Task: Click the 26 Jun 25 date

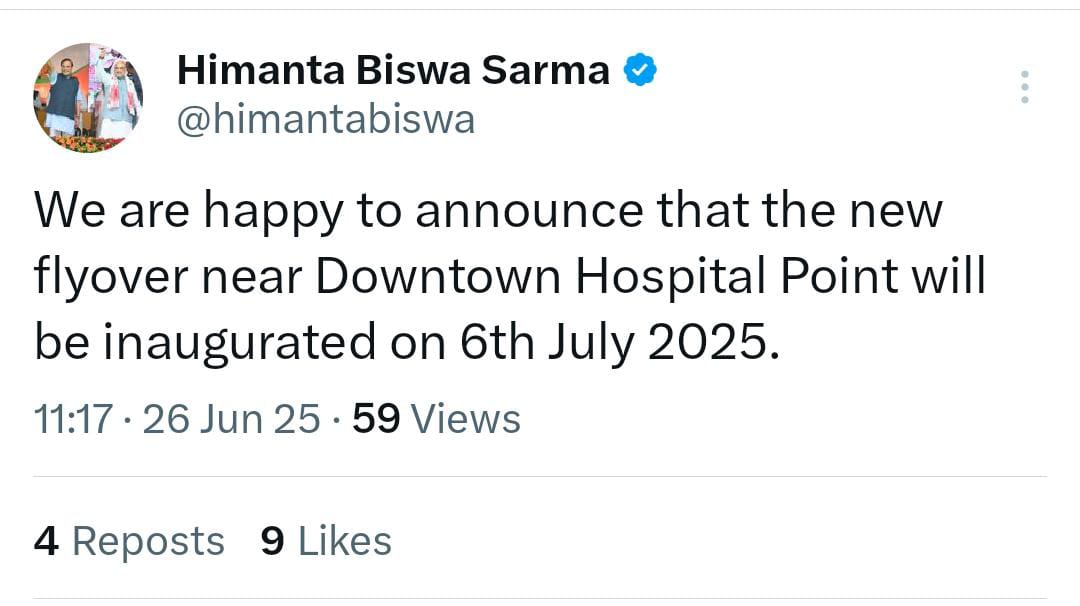Action: coord(231,419)
